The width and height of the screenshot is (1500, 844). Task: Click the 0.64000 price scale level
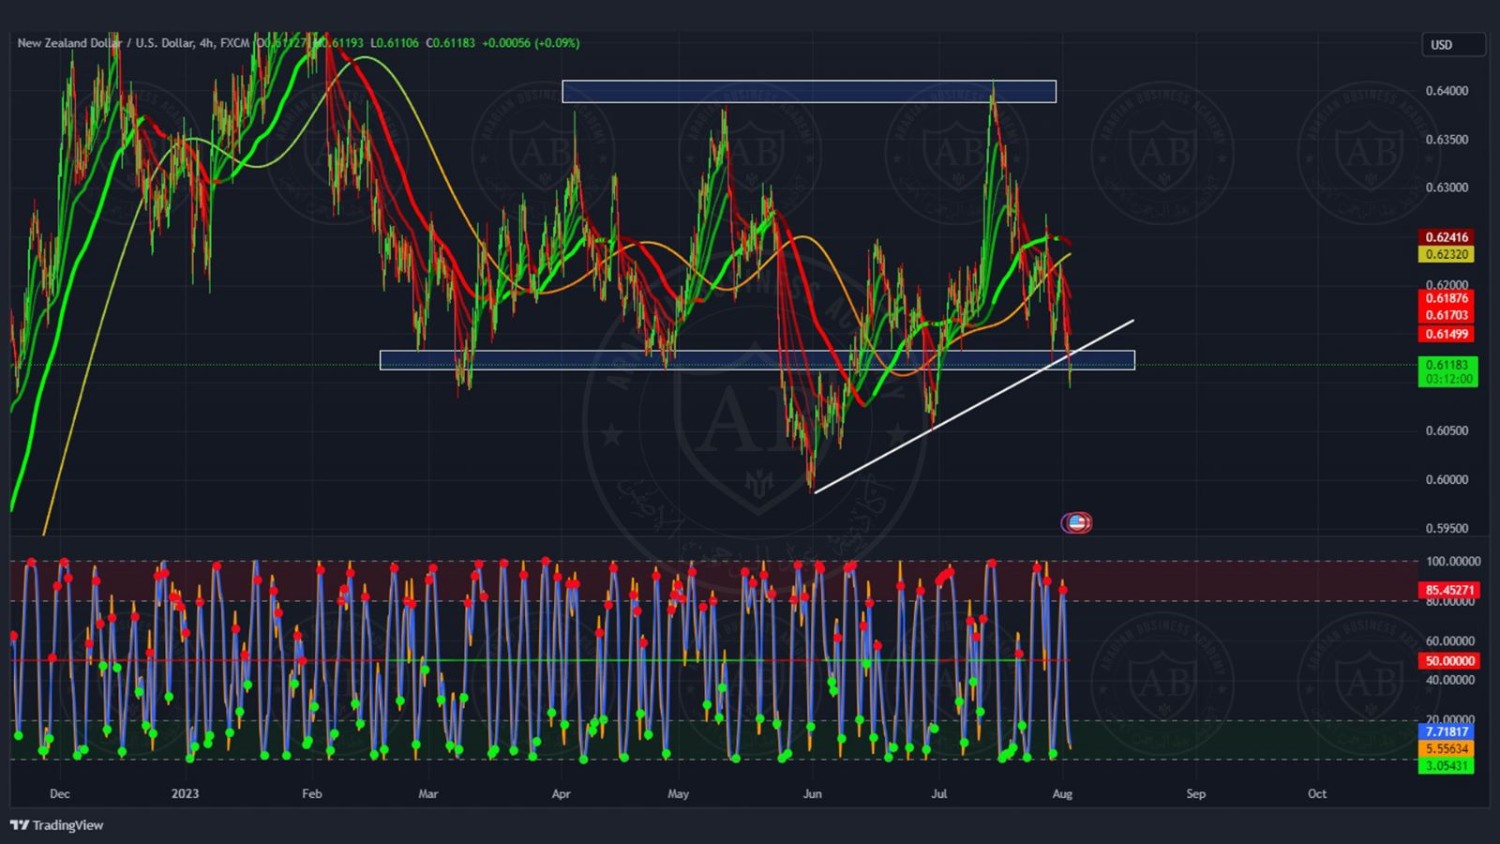(1446, 91)
